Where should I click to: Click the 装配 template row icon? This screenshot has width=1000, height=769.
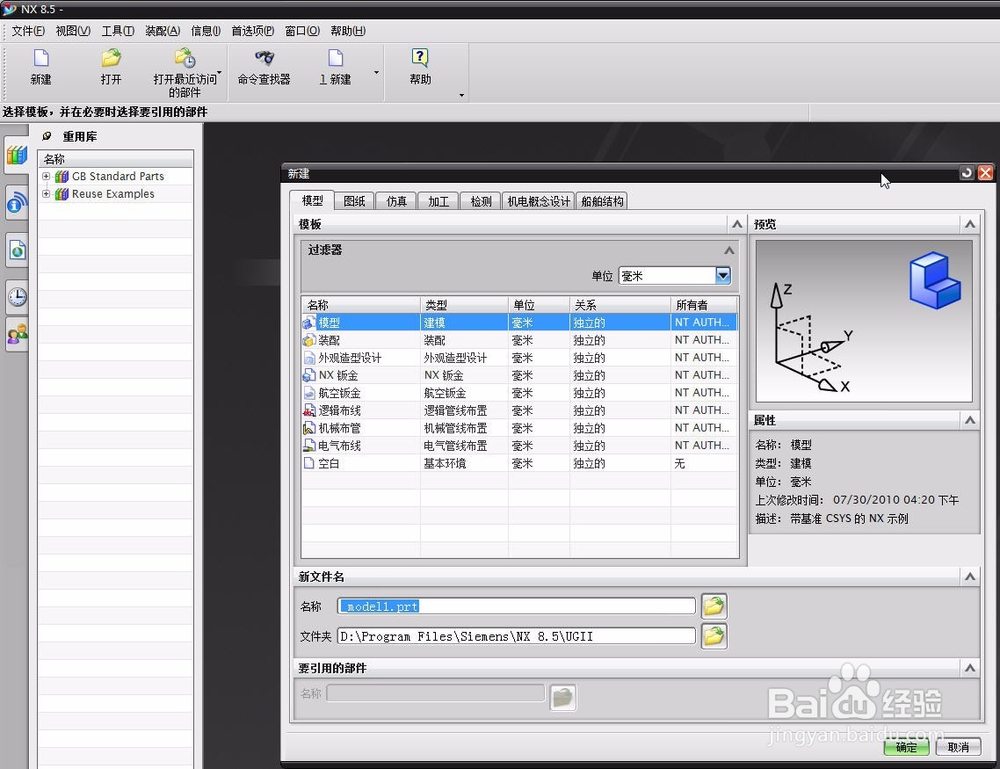309,341
